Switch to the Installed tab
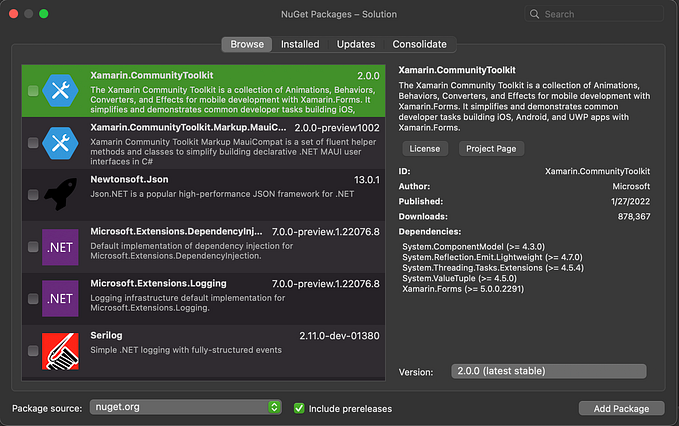The image size is (679, 426). point(300,44)
